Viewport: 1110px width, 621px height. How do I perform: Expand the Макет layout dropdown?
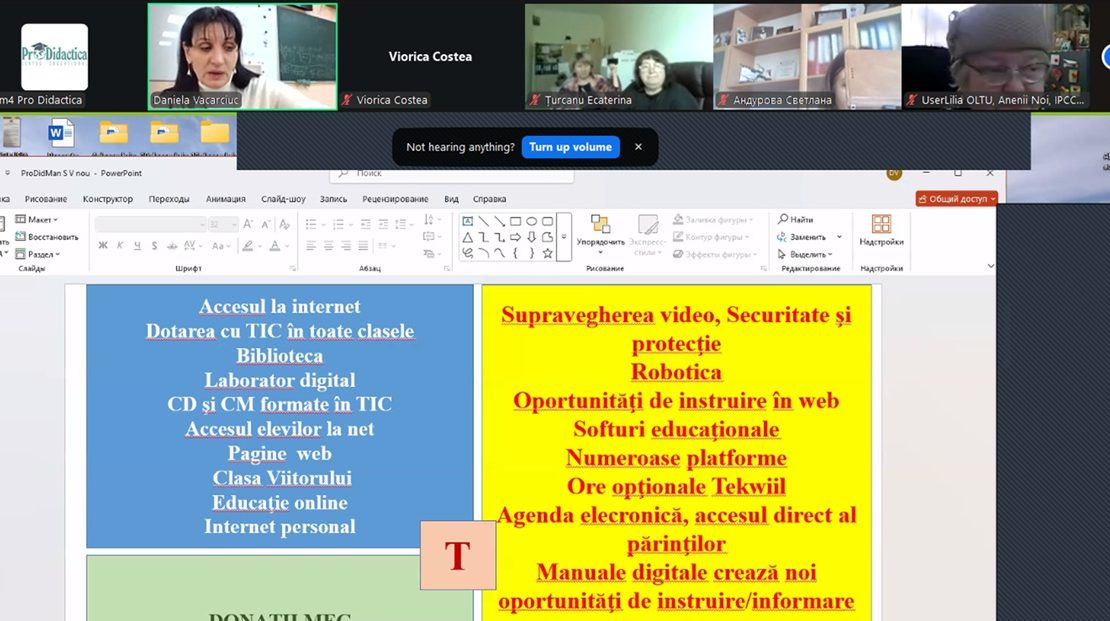[x=41, y=219]
